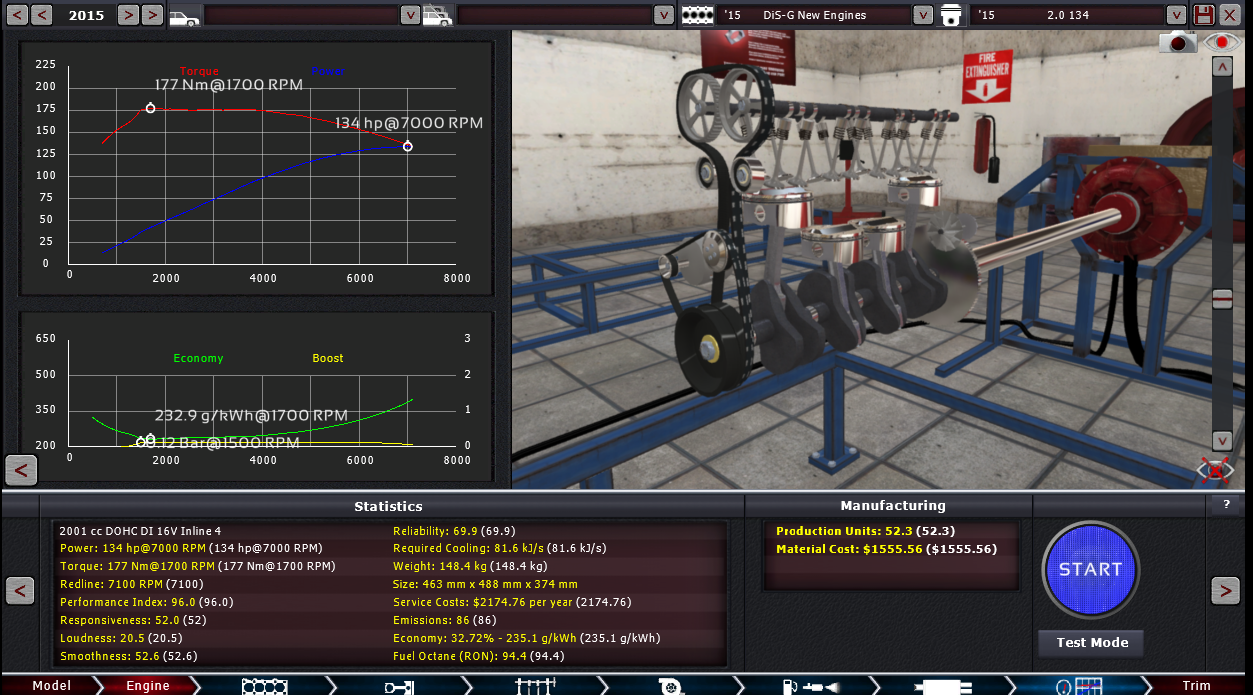Jump forward with the outer-right year arrow

tap(151, 15)
